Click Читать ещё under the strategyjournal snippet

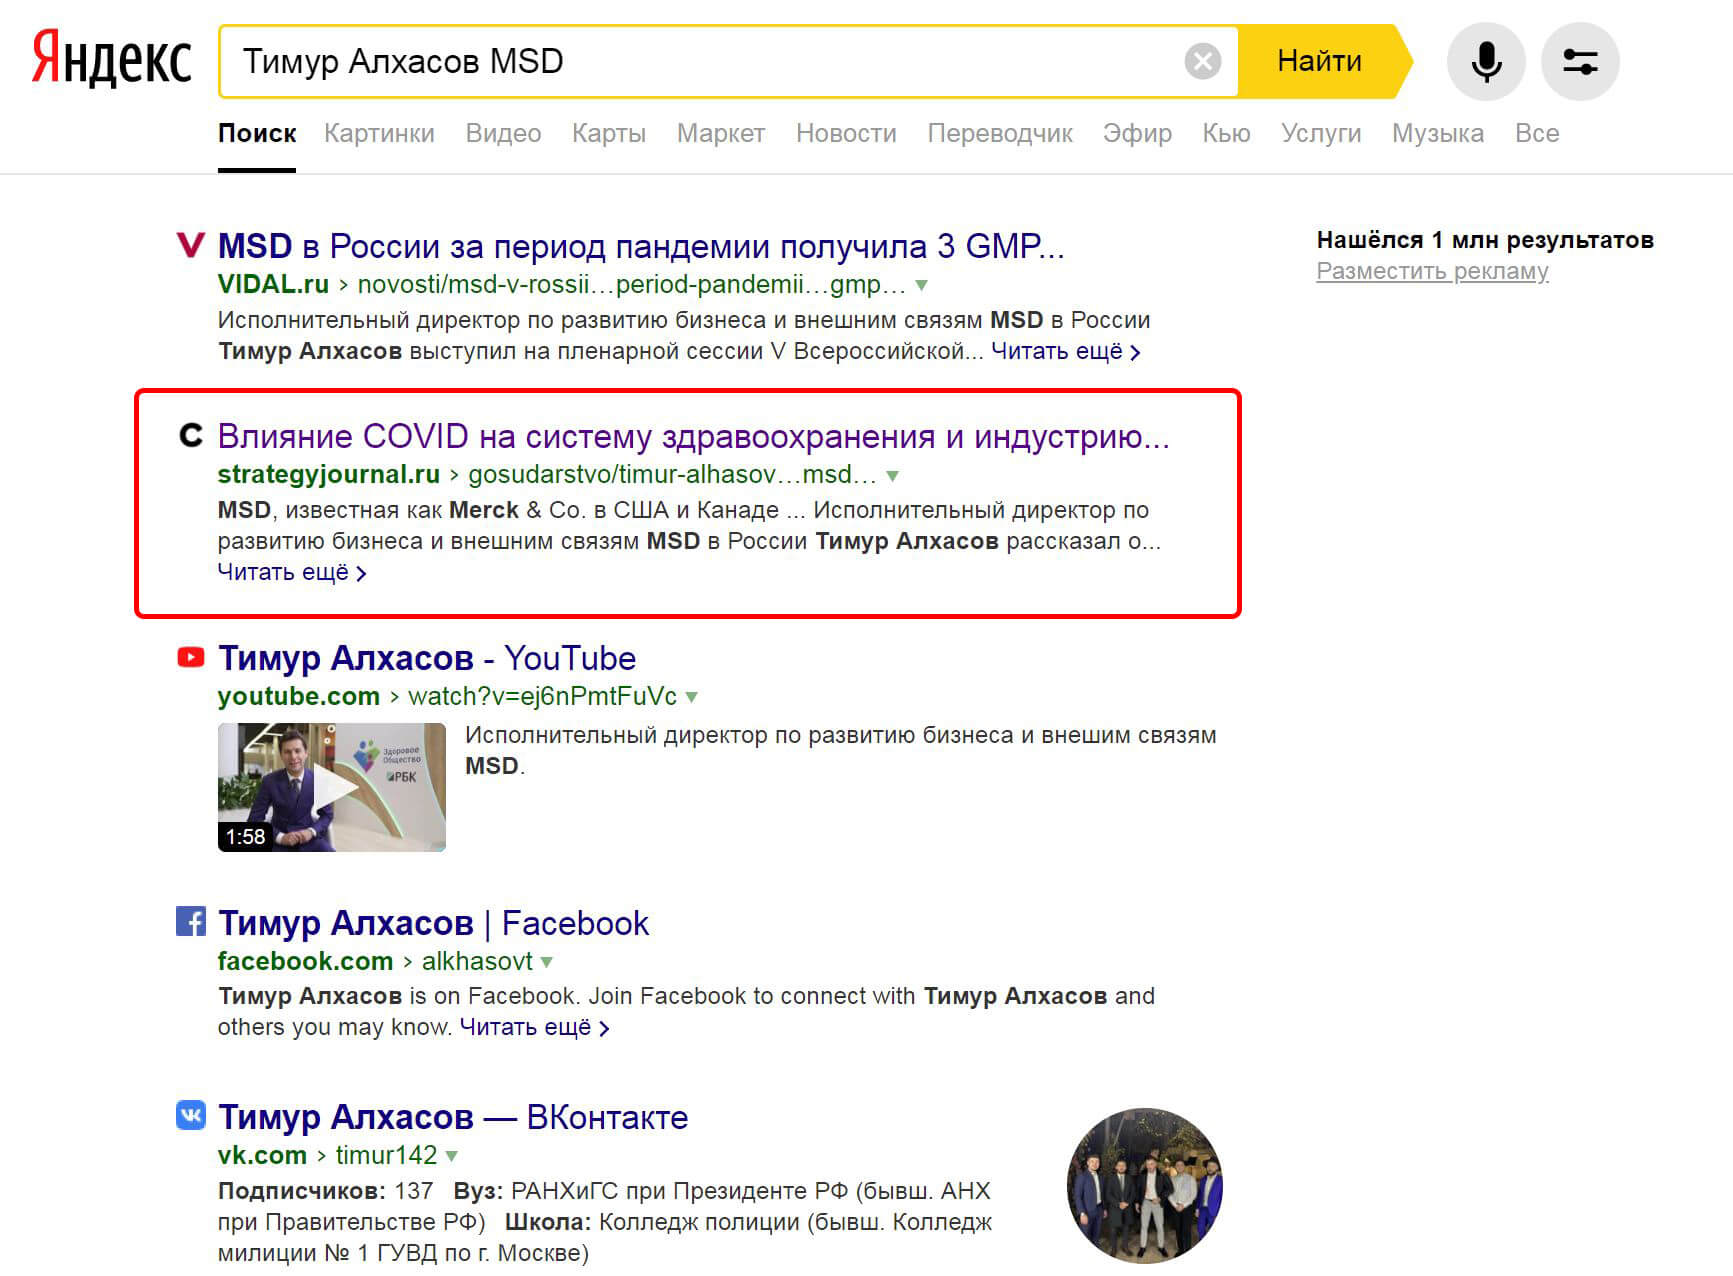(292, 573)
